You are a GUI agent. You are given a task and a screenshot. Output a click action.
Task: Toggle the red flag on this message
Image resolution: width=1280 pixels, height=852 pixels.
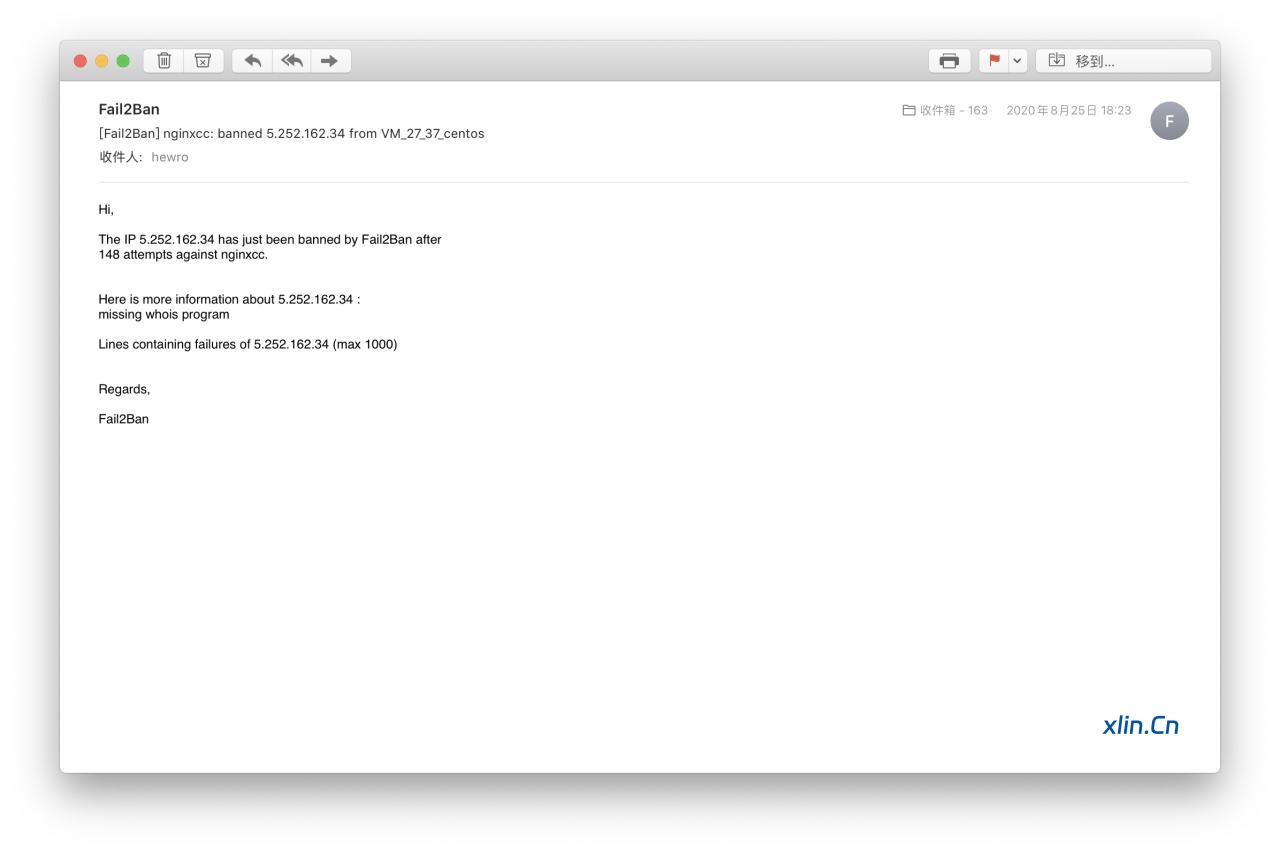(x=994, y=61)
